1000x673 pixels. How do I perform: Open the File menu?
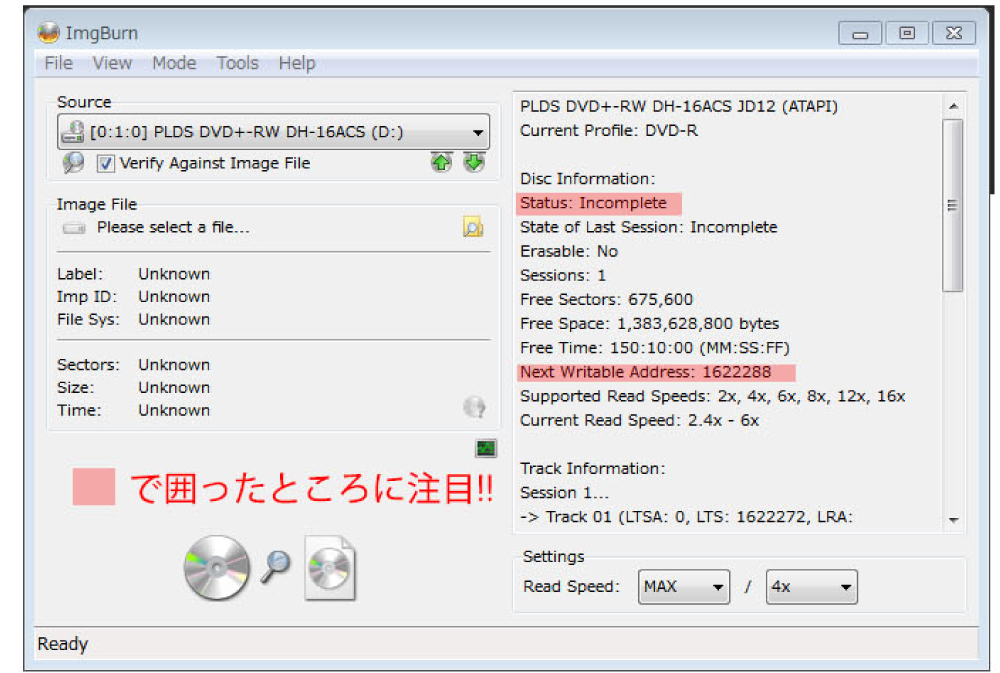point(58,63)
